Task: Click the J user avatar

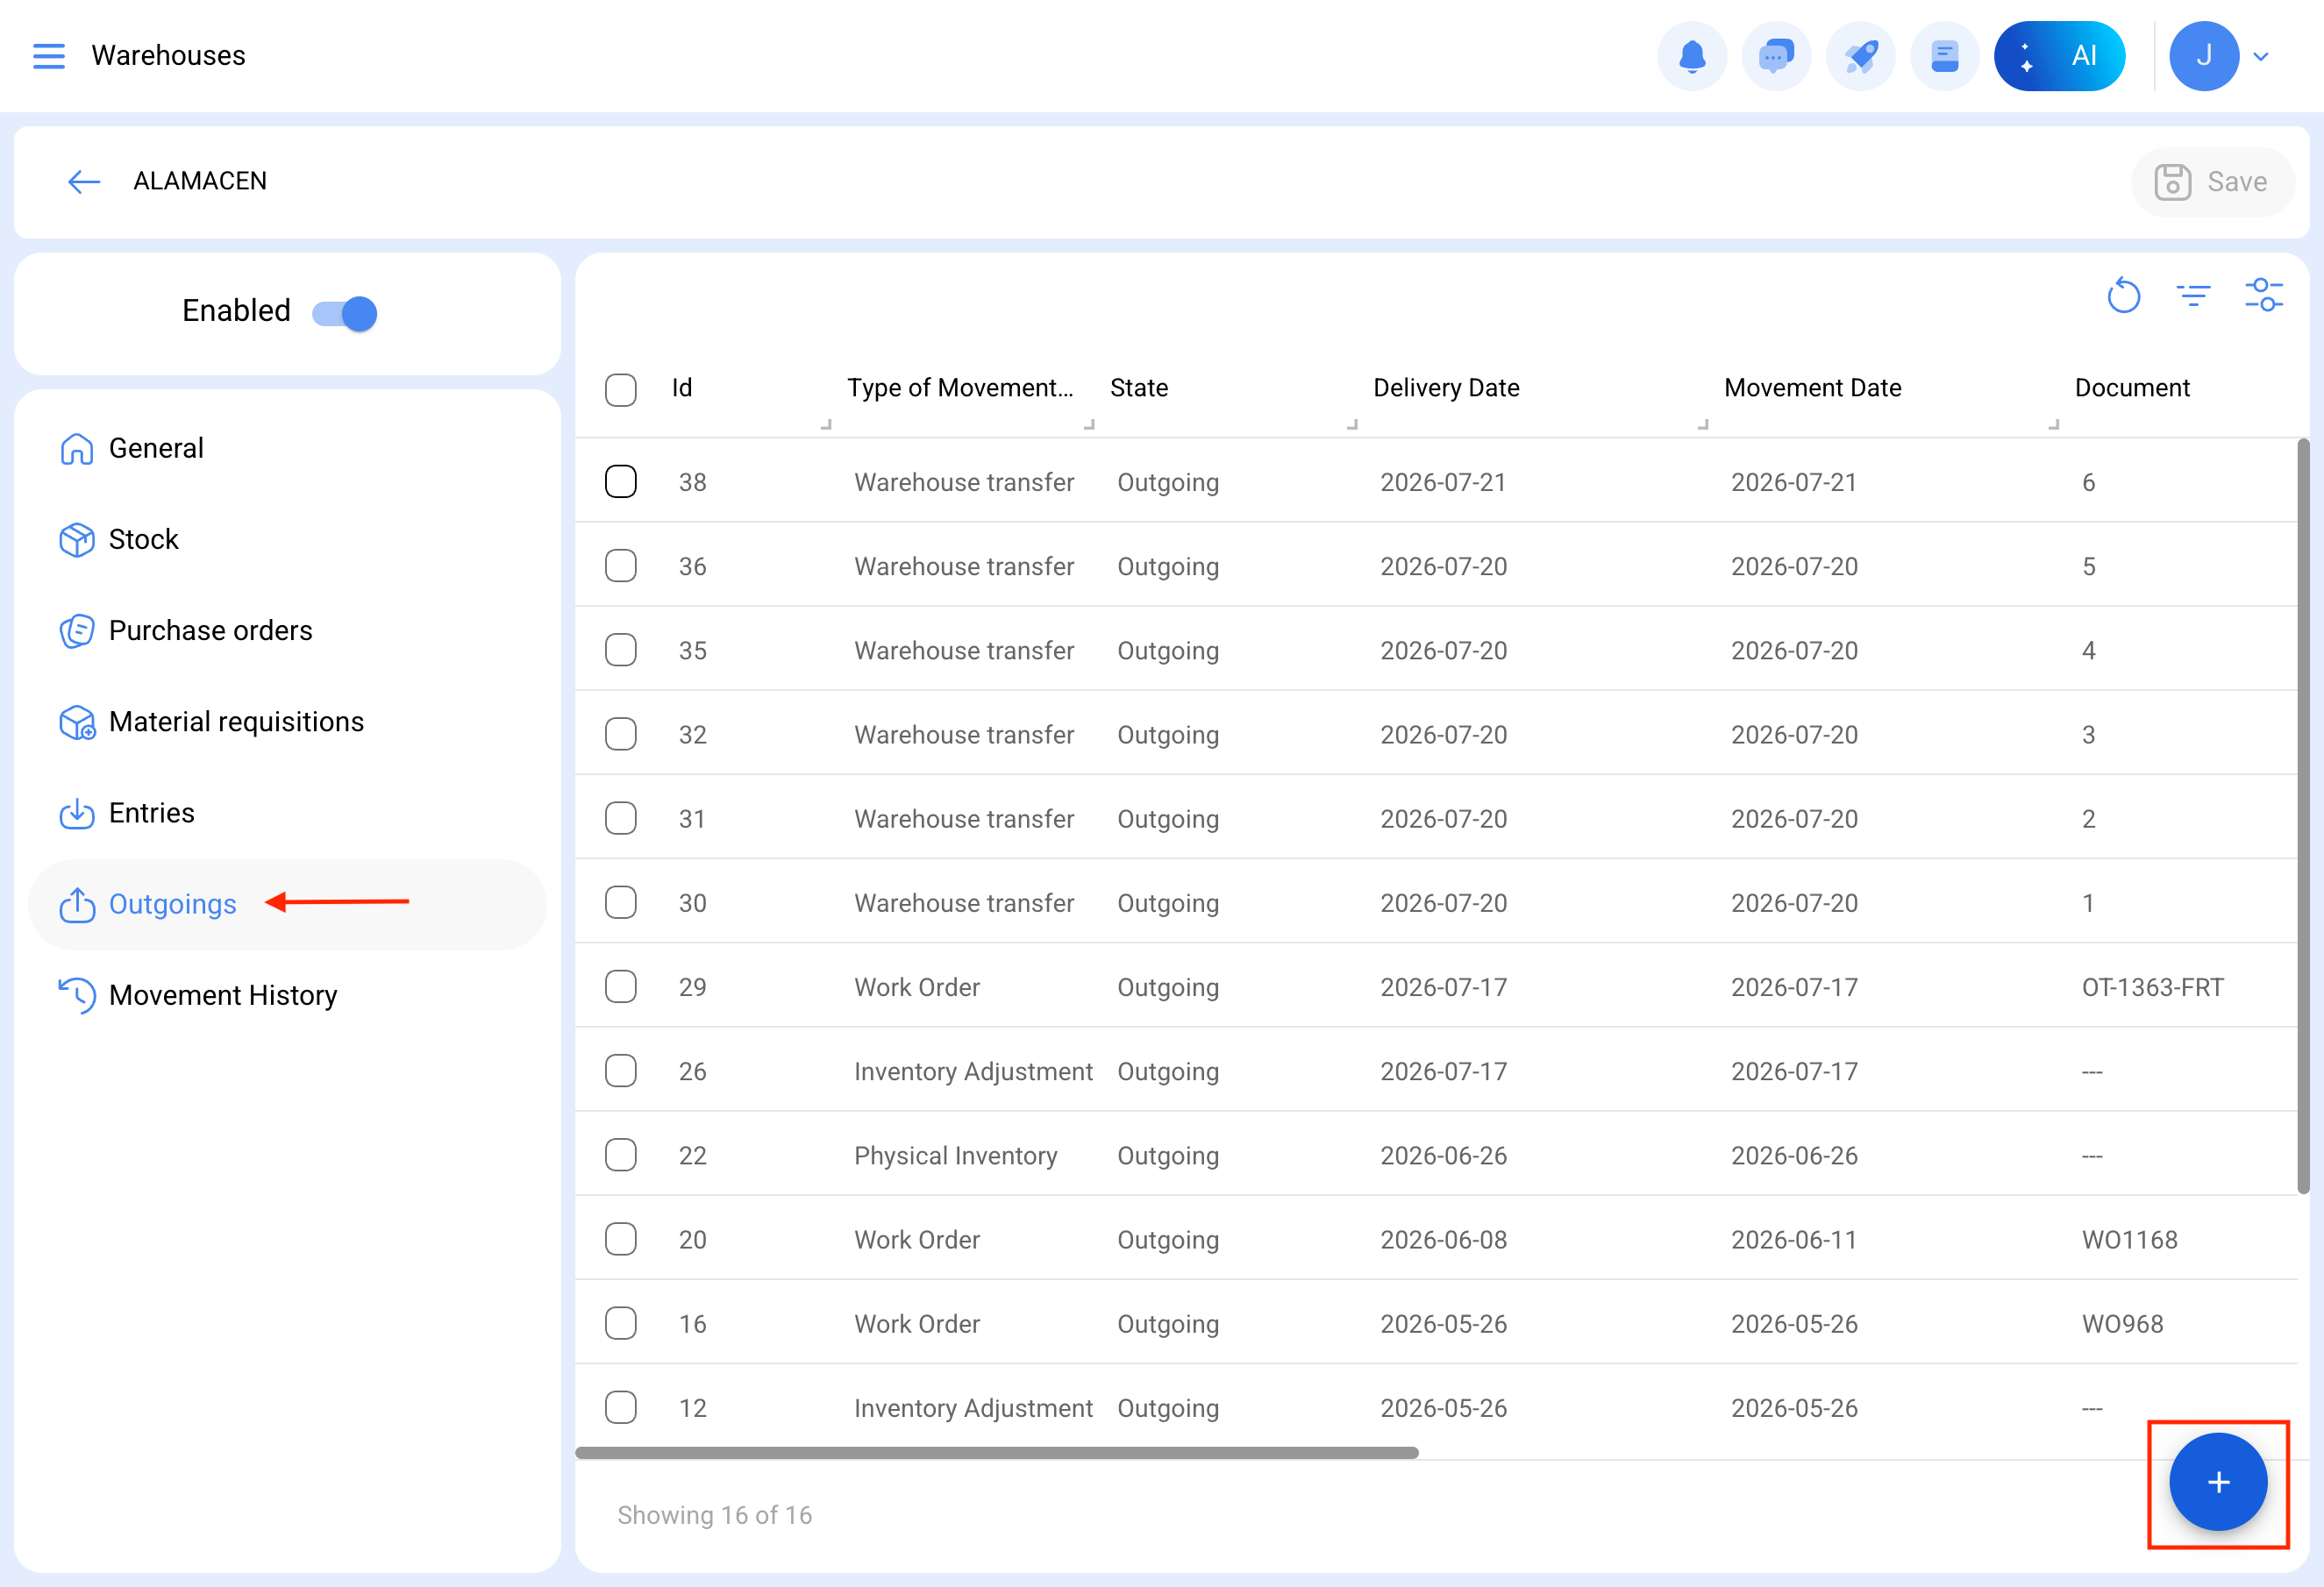Action: tap(2203, 56)
